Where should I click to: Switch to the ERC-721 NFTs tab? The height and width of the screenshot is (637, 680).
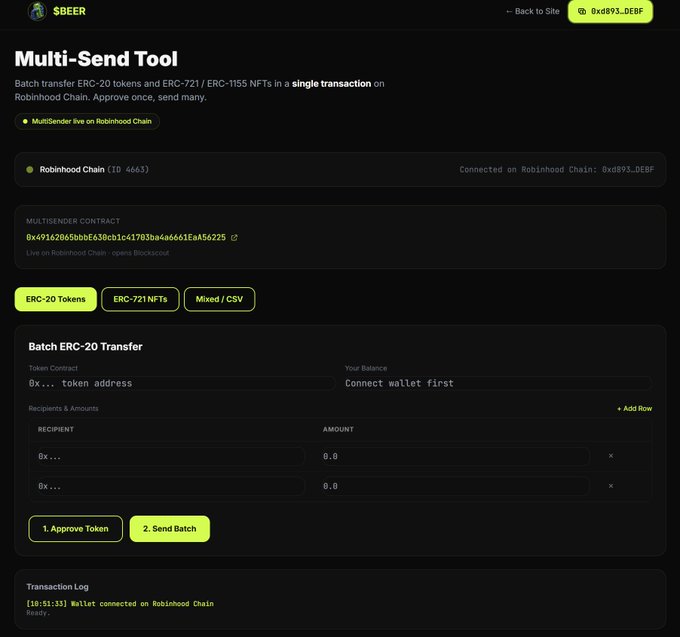click(x=140, y=299)
